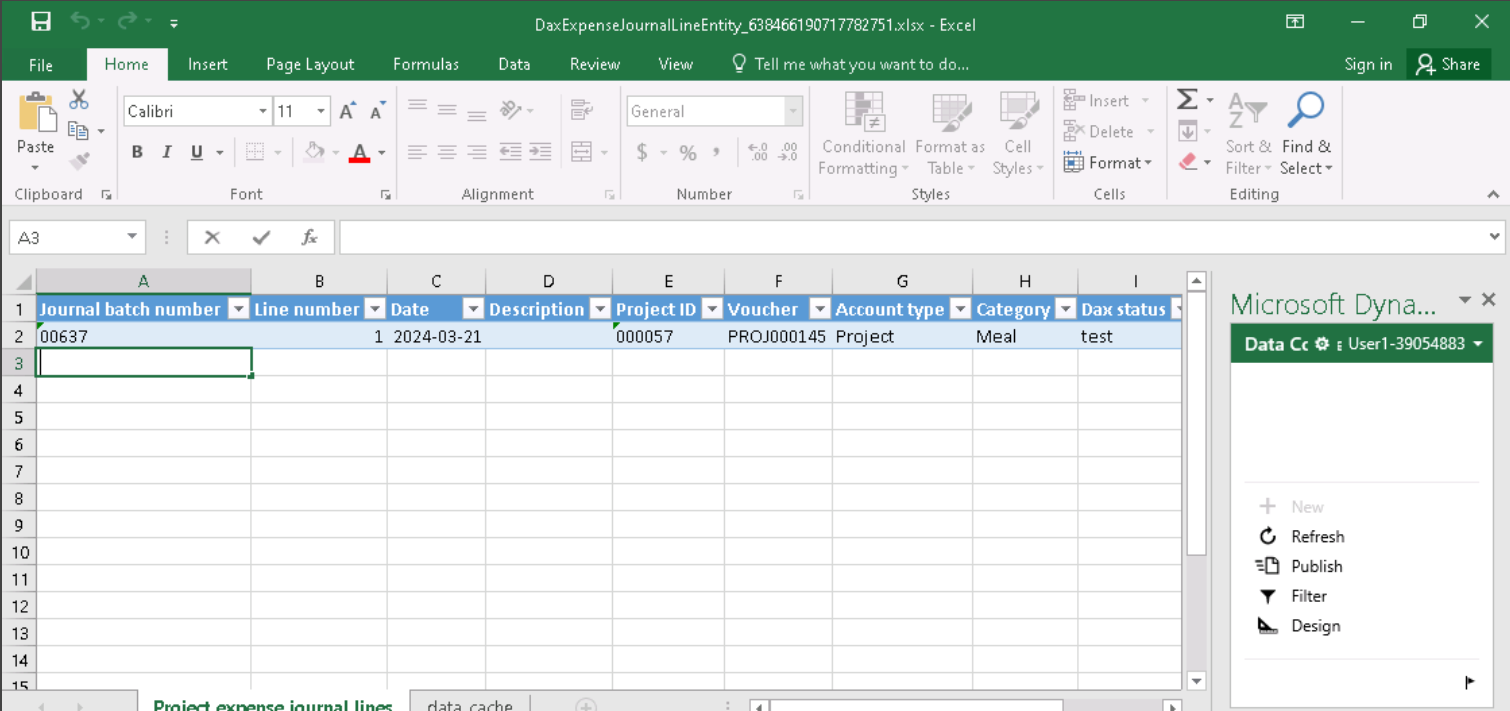Click the Paste clipboard icon
Image resolution: width=1510 pixels, height=711 pixels.
pos(37,113)
